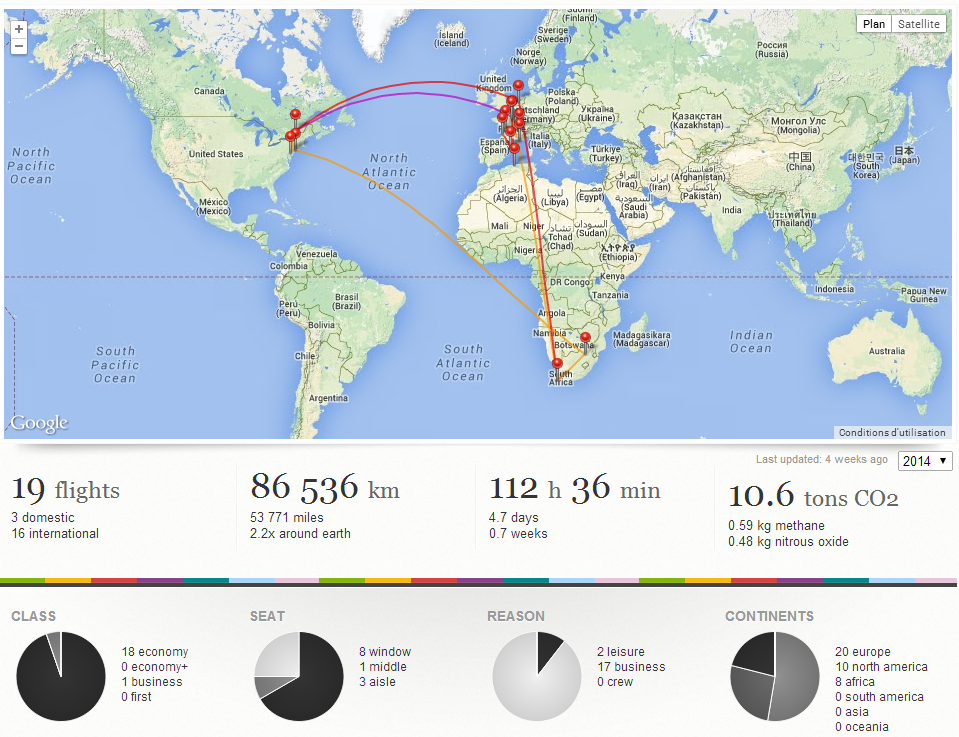Screen dimensions: 959x737
Task: Click '16 international' flights text
Action: [x=55, y=533]
